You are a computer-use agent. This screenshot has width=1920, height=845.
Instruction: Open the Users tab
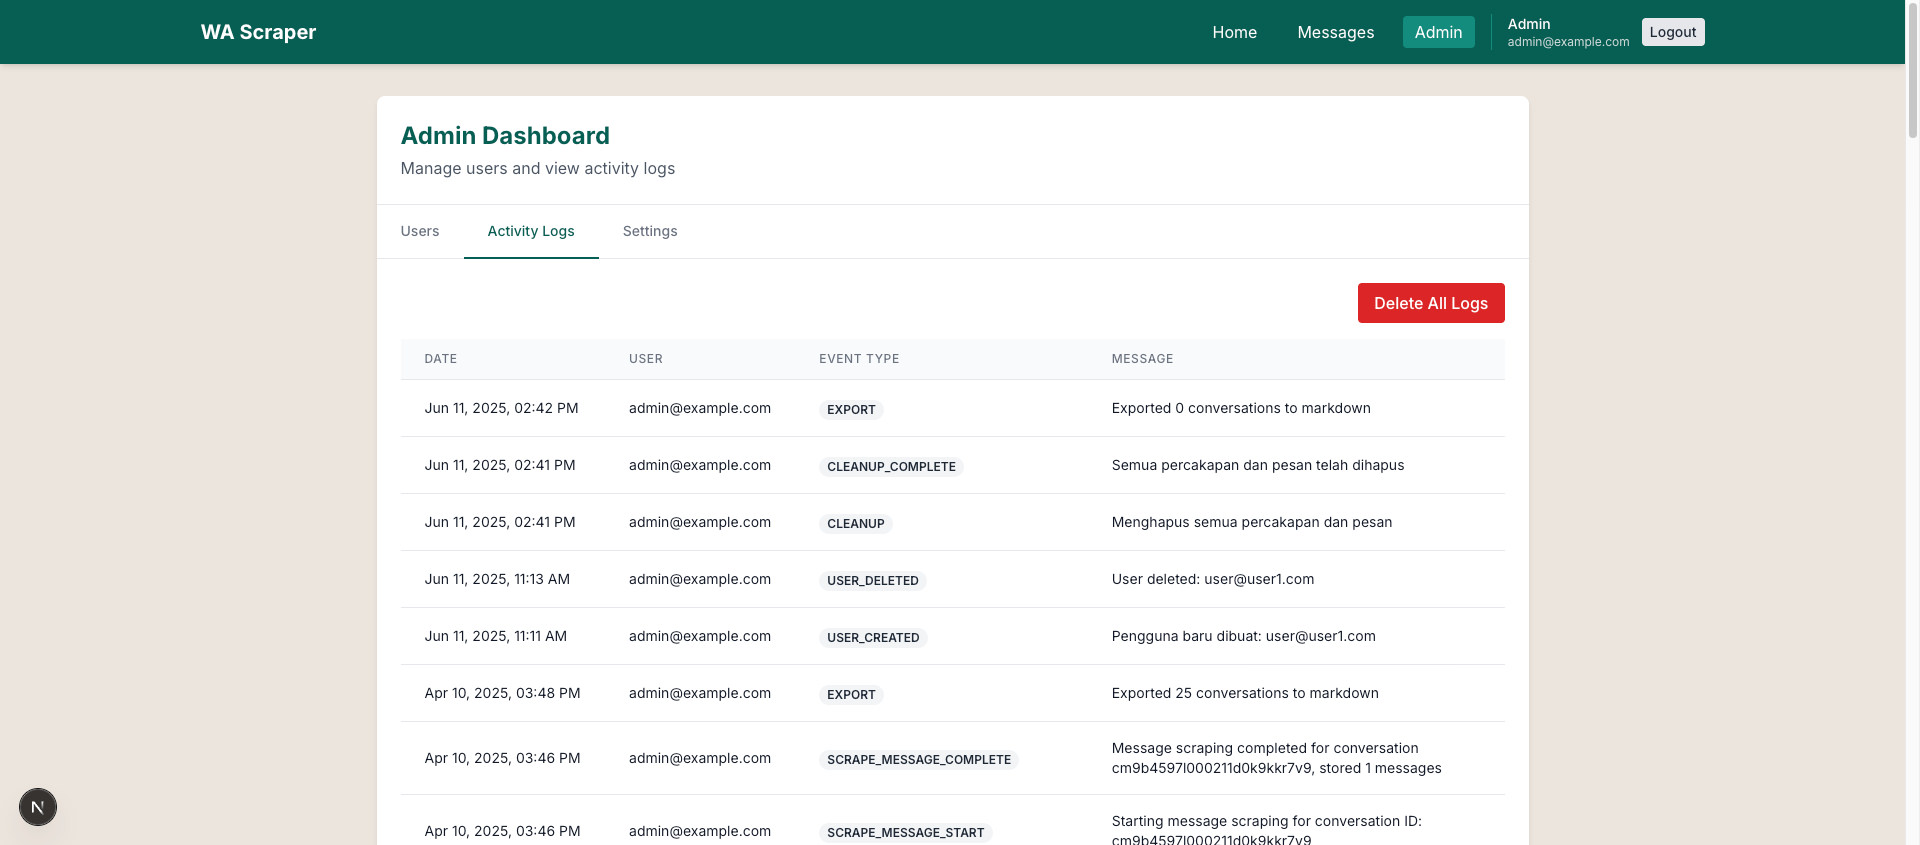420,231
